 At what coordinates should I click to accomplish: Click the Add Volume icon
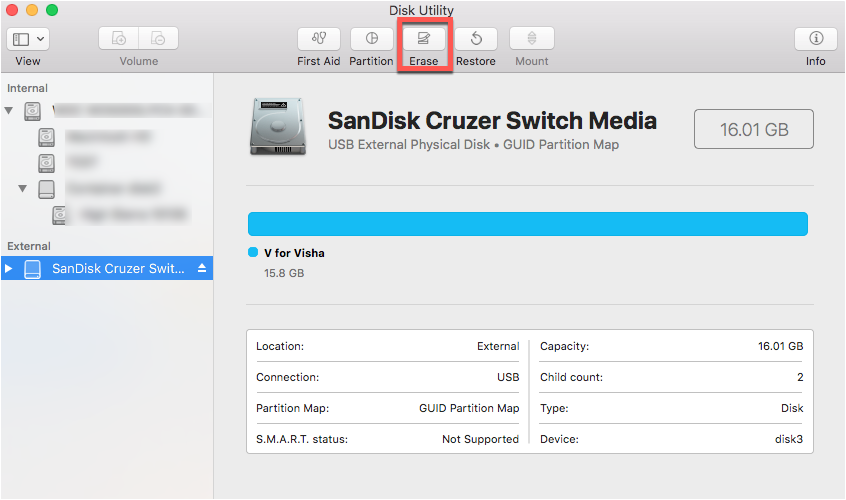119,38
